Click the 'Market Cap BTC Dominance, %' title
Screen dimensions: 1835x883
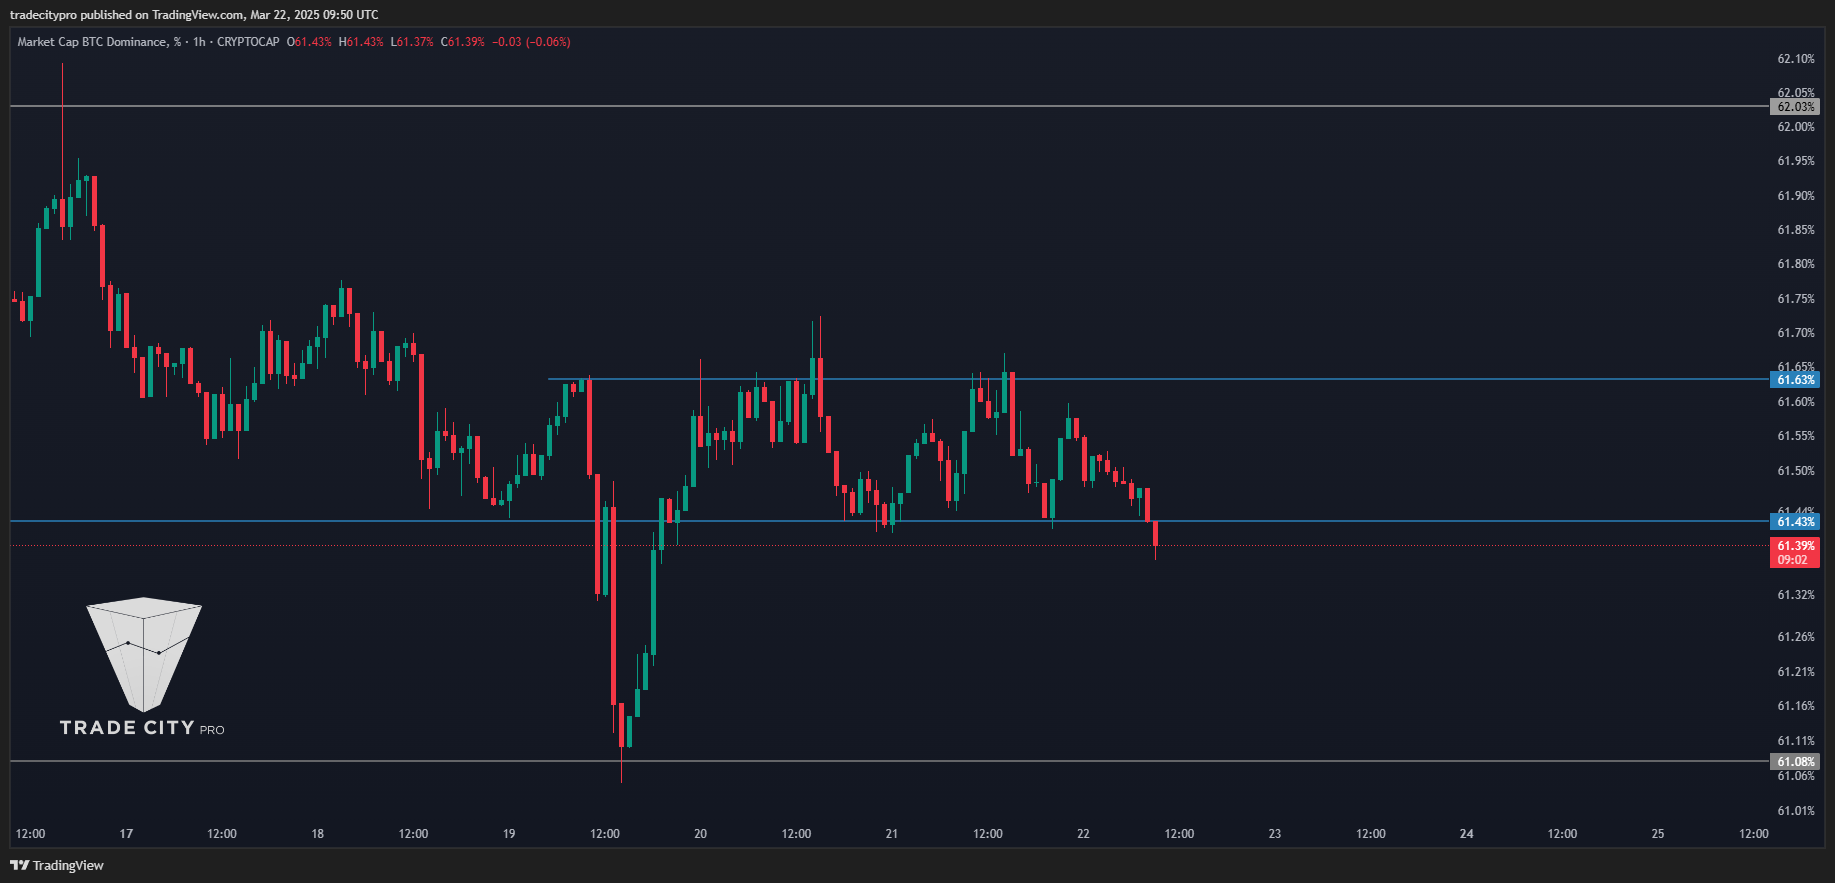pyautogui.click(x=99, y=42)
